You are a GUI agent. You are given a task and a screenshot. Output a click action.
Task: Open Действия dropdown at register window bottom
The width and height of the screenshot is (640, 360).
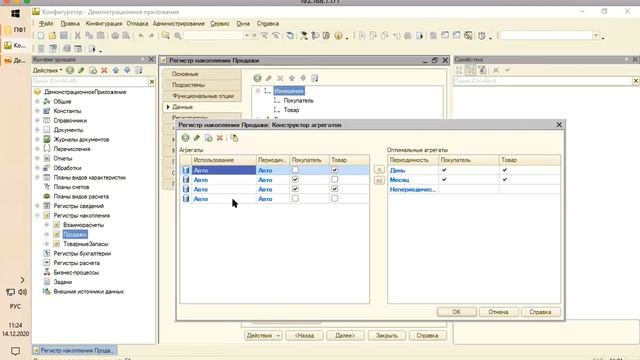263,336
